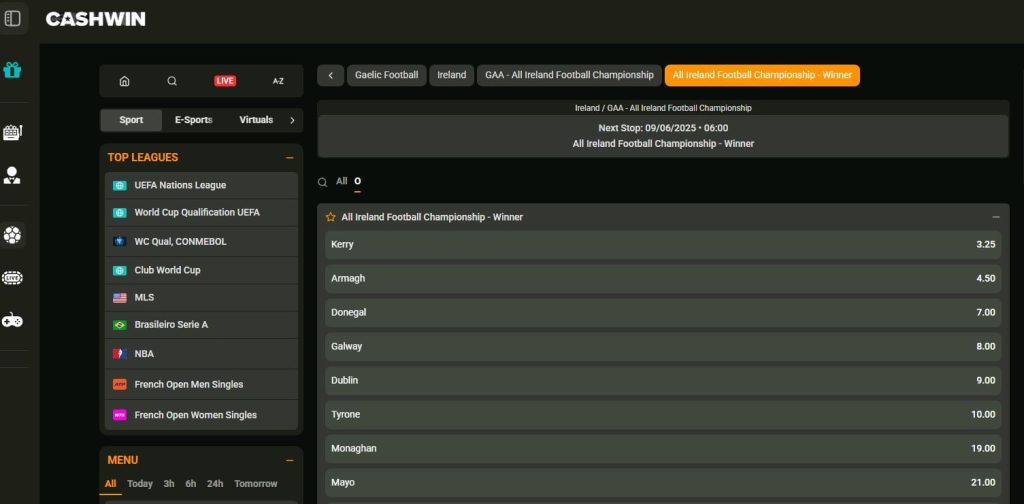
Task: Open MLS league
Action: tap(201, 298)
